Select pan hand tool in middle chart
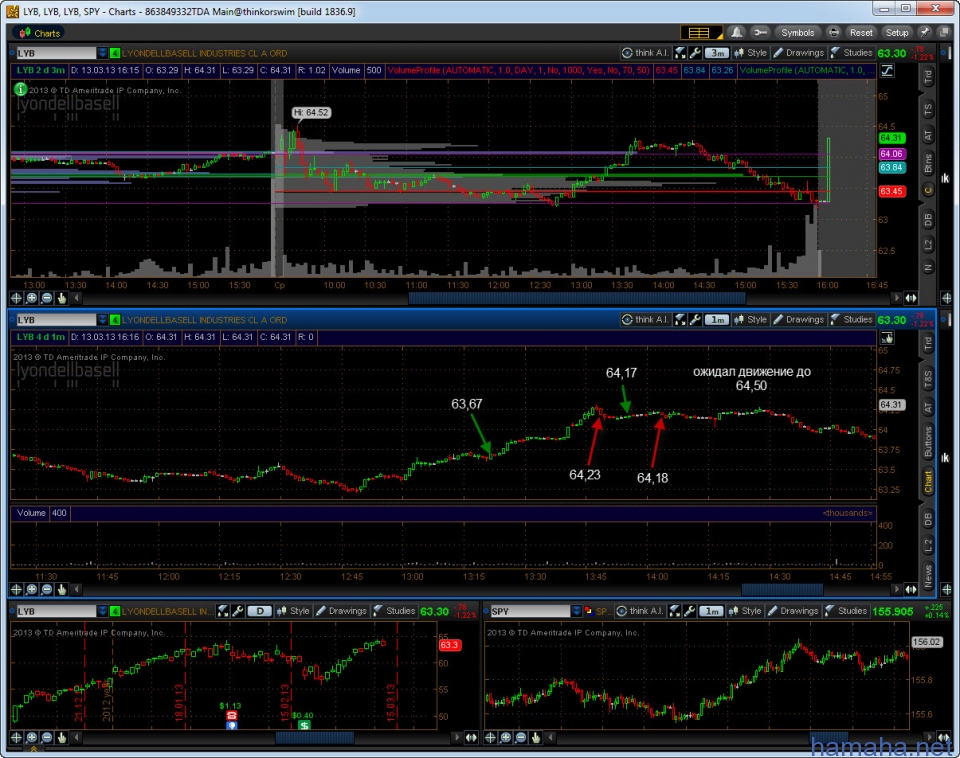Screen dimensions: 960x758 point(61,589)
